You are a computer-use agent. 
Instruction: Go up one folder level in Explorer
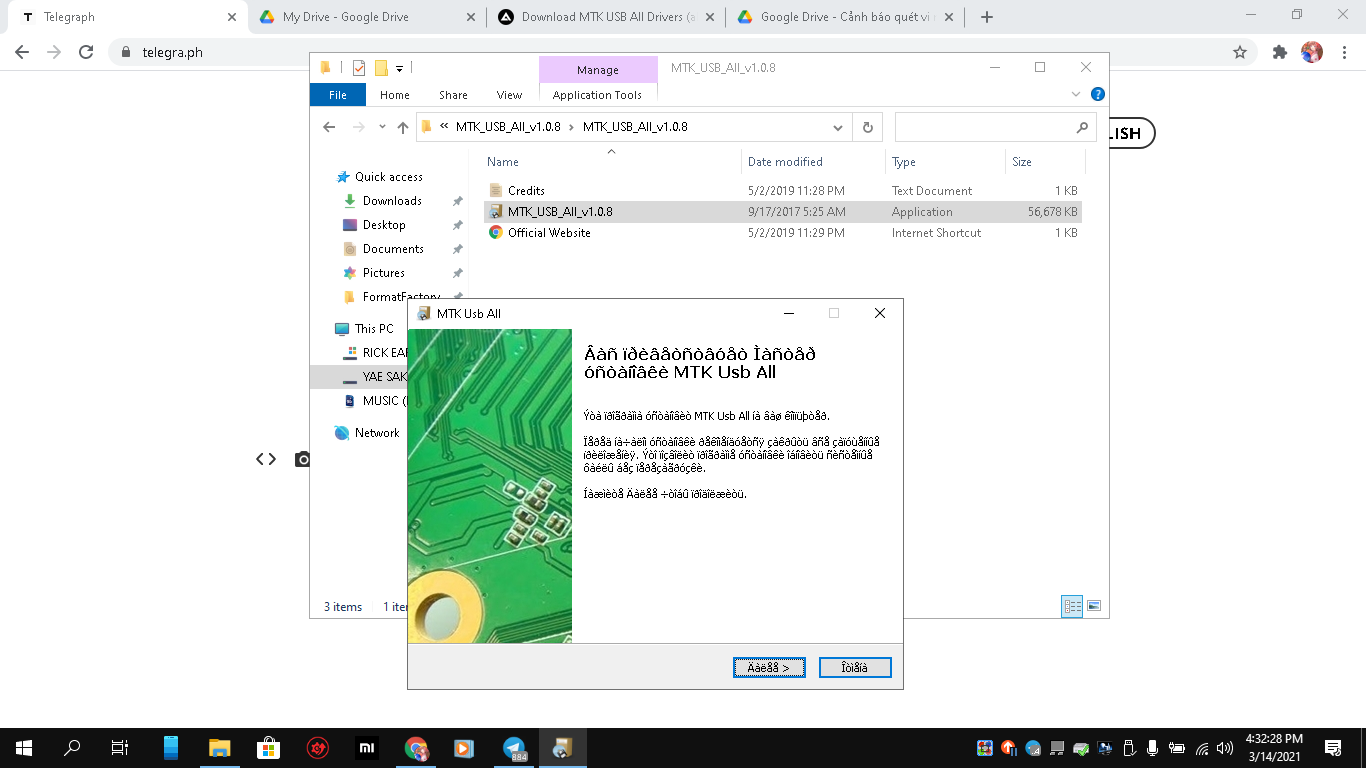tap(403, 127)
